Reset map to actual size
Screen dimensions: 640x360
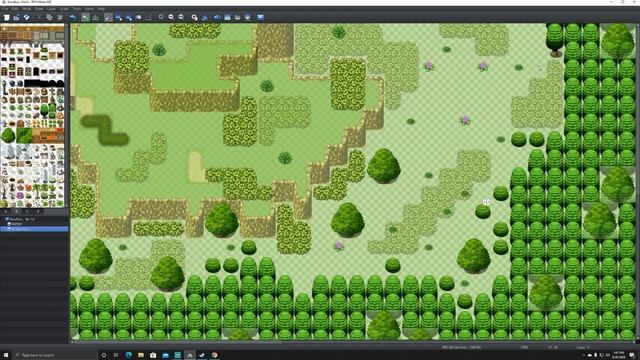click(181, 17)
